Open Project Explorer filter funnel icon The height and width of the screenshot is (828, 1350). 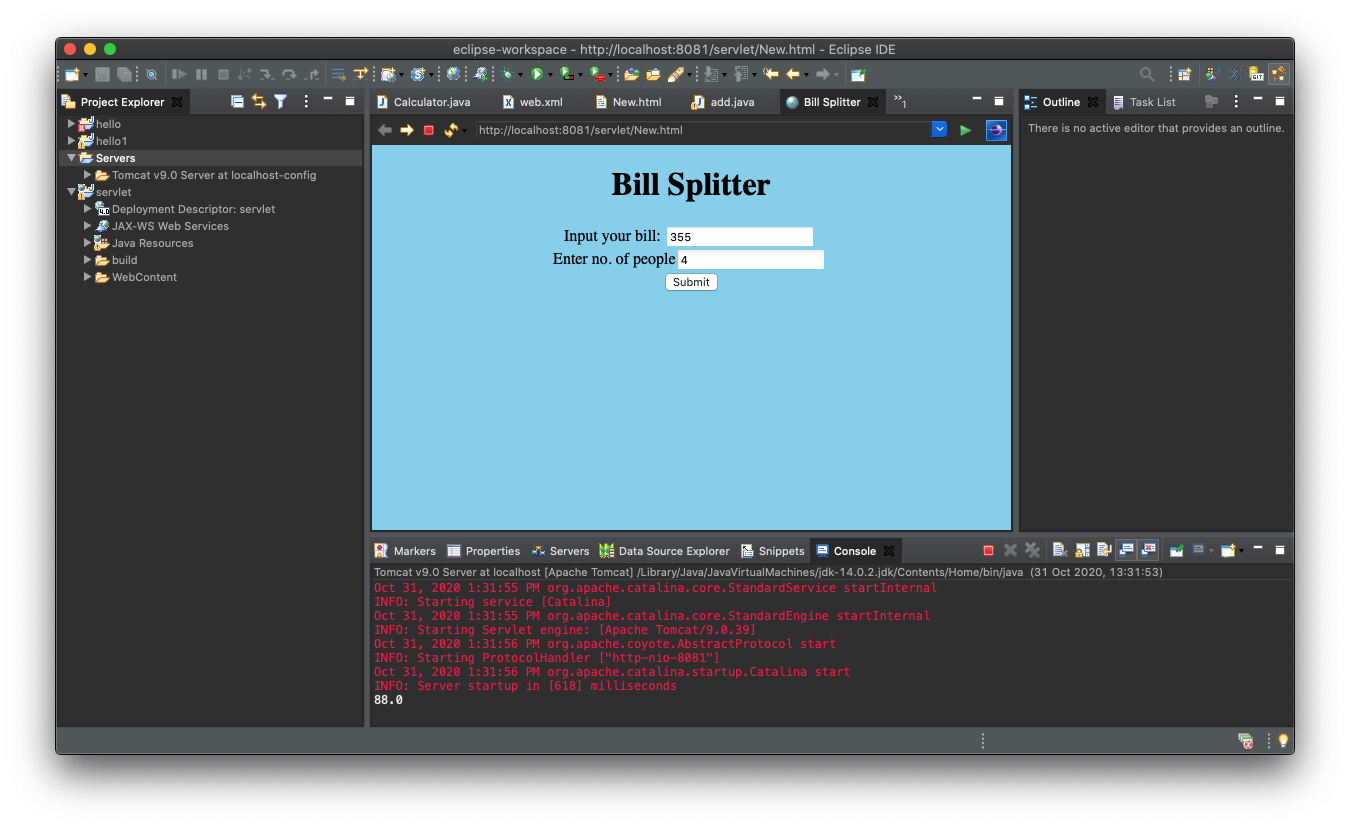pos(281,101)
